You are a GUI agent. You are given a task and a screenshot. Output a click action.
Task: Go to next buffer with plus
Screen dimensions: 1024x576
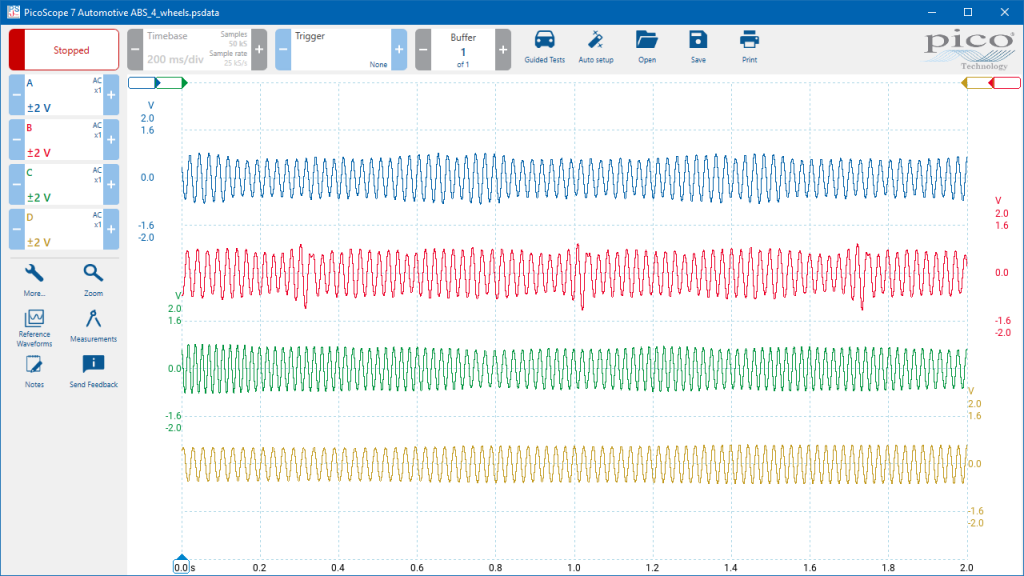(x=502, y=49)
